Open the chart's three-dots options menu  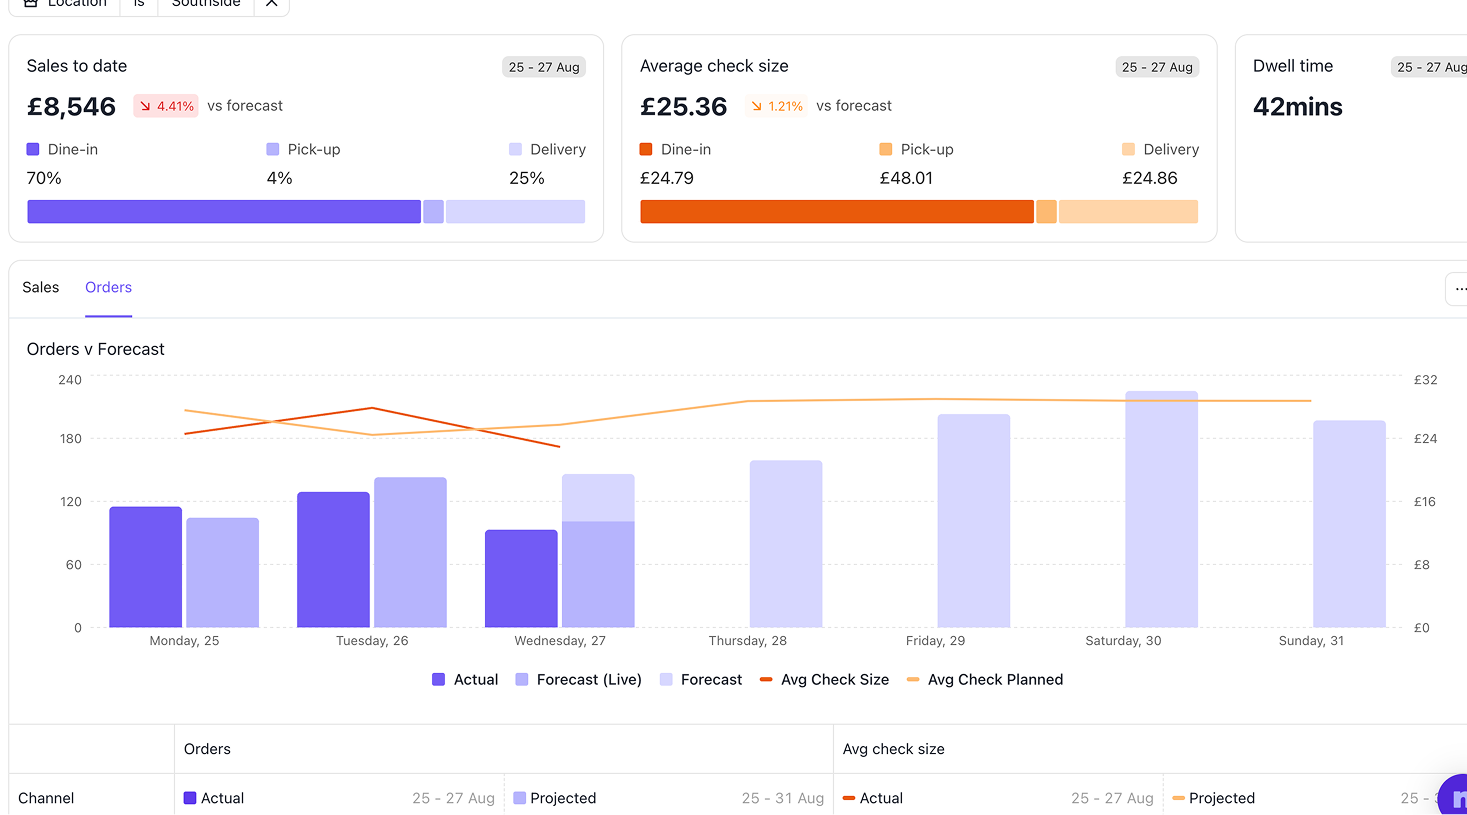point(1458,289)
